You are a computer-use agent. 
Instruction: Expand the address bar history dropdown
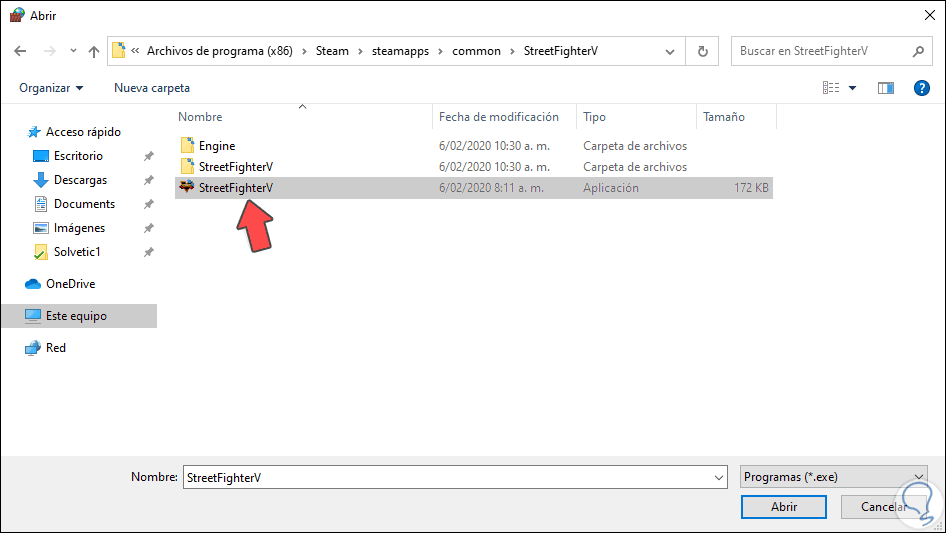(670, 51)
